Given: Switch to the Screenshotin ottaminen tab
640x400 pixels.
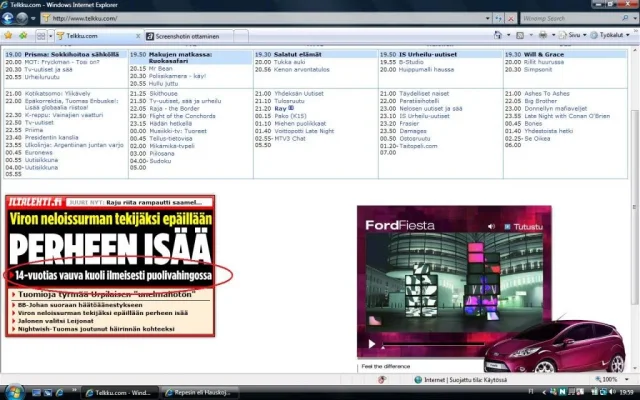Looking at the screenshot, I should pyautogui.click(x=187, y=35).
